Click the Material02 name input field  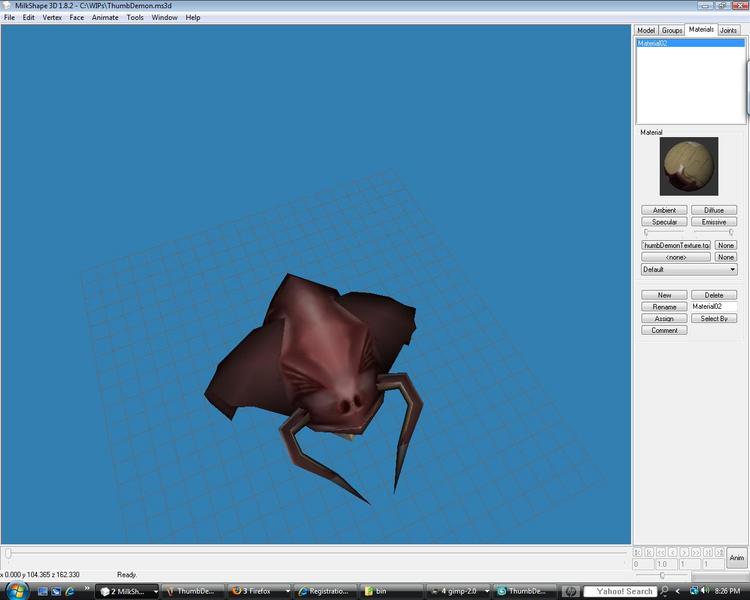pos(714,306)
